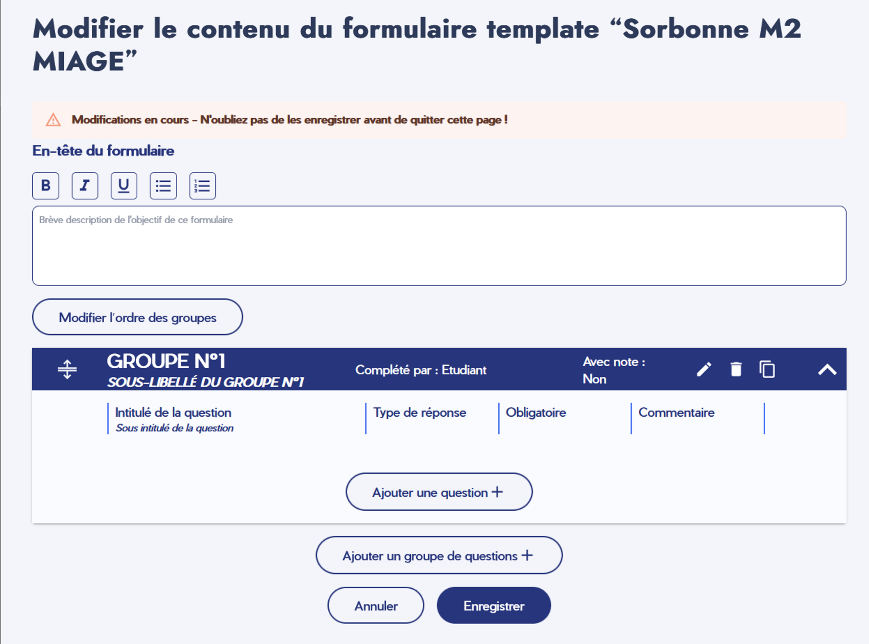869x644 pixels.
Task: Edit Groupe N°1 with the pencil icon
Action: click(704, 369)
